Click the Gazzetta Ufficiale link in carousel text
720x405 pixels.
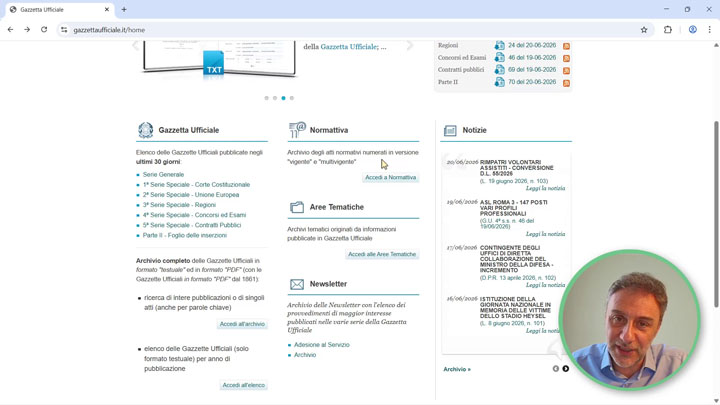[x=349, y=47]
